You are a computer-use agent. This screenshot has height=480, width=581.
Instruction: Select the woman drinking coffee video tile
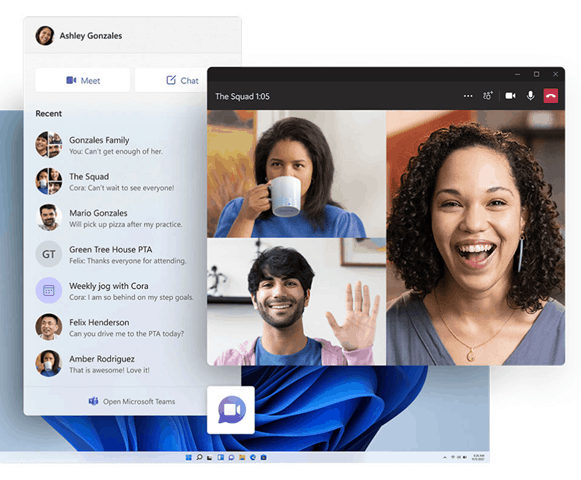pyautogui.click(x=296, y=173)
